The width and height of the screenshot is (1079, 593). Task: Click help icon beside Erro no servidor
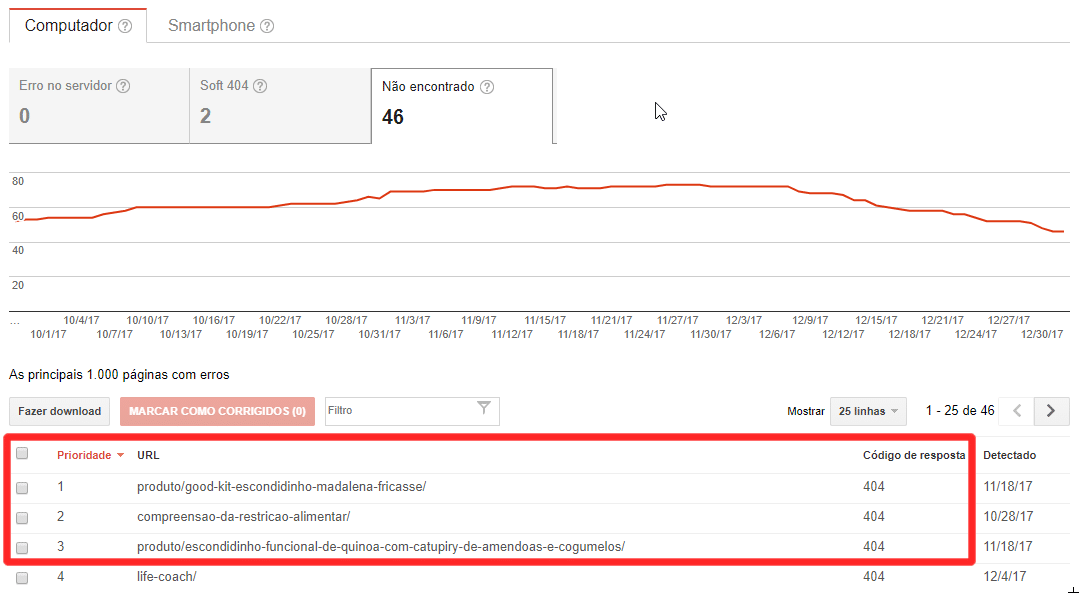coord(123,86)
